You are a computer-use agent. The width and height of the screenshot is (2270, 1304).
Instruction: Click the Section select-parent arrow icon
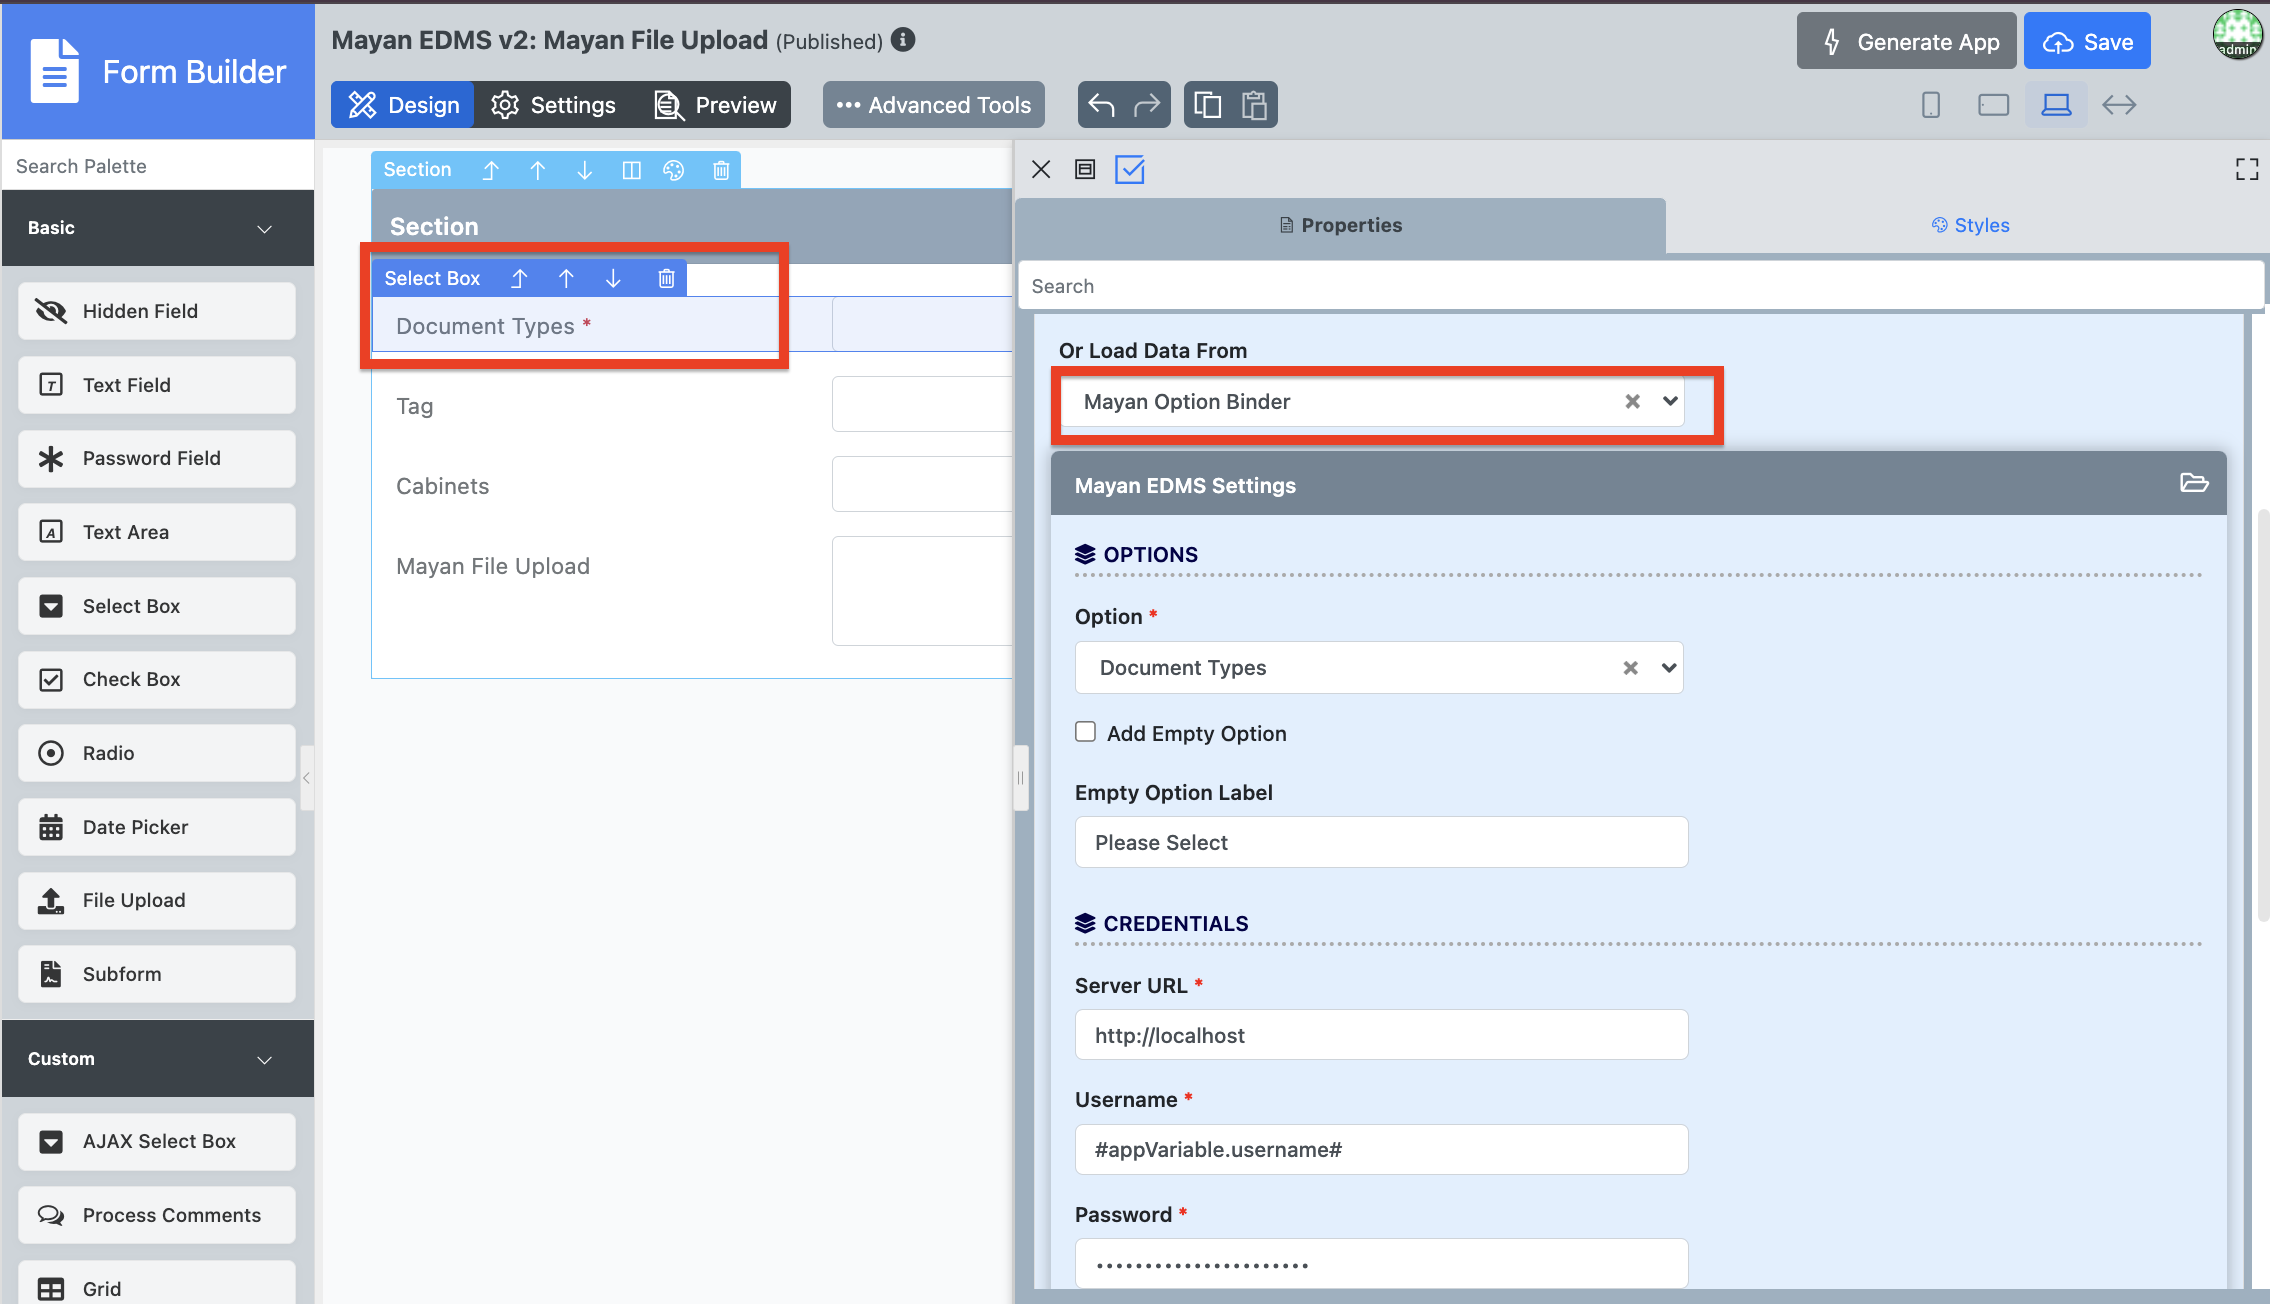pos(490,170)
